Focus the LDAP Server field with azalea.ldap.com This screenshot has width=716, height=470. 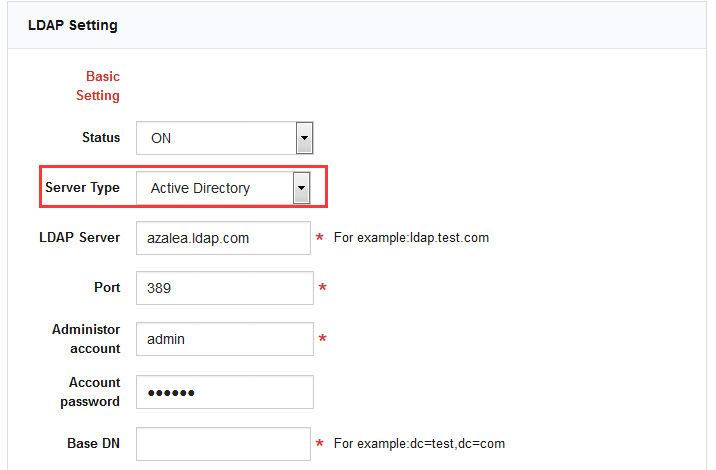click(224, 238)
